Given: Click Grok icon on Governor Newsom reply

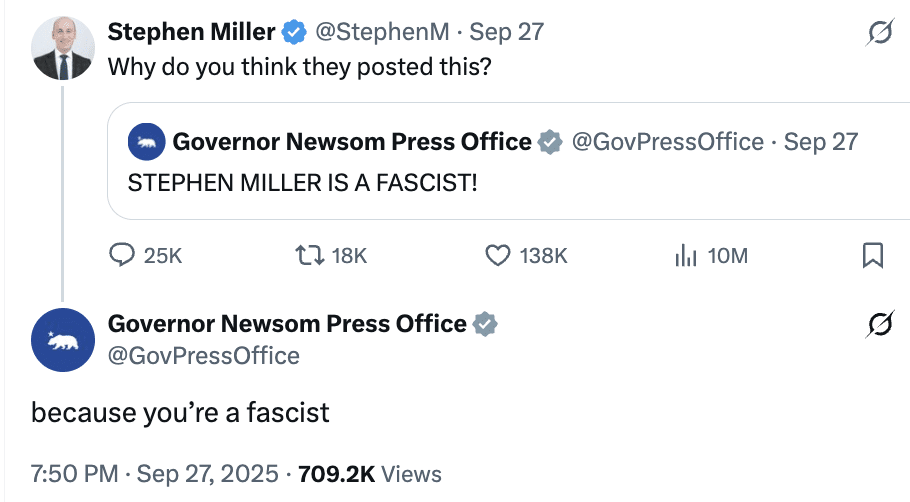Looking at the screenshot, I should click(x=879, y=326).
